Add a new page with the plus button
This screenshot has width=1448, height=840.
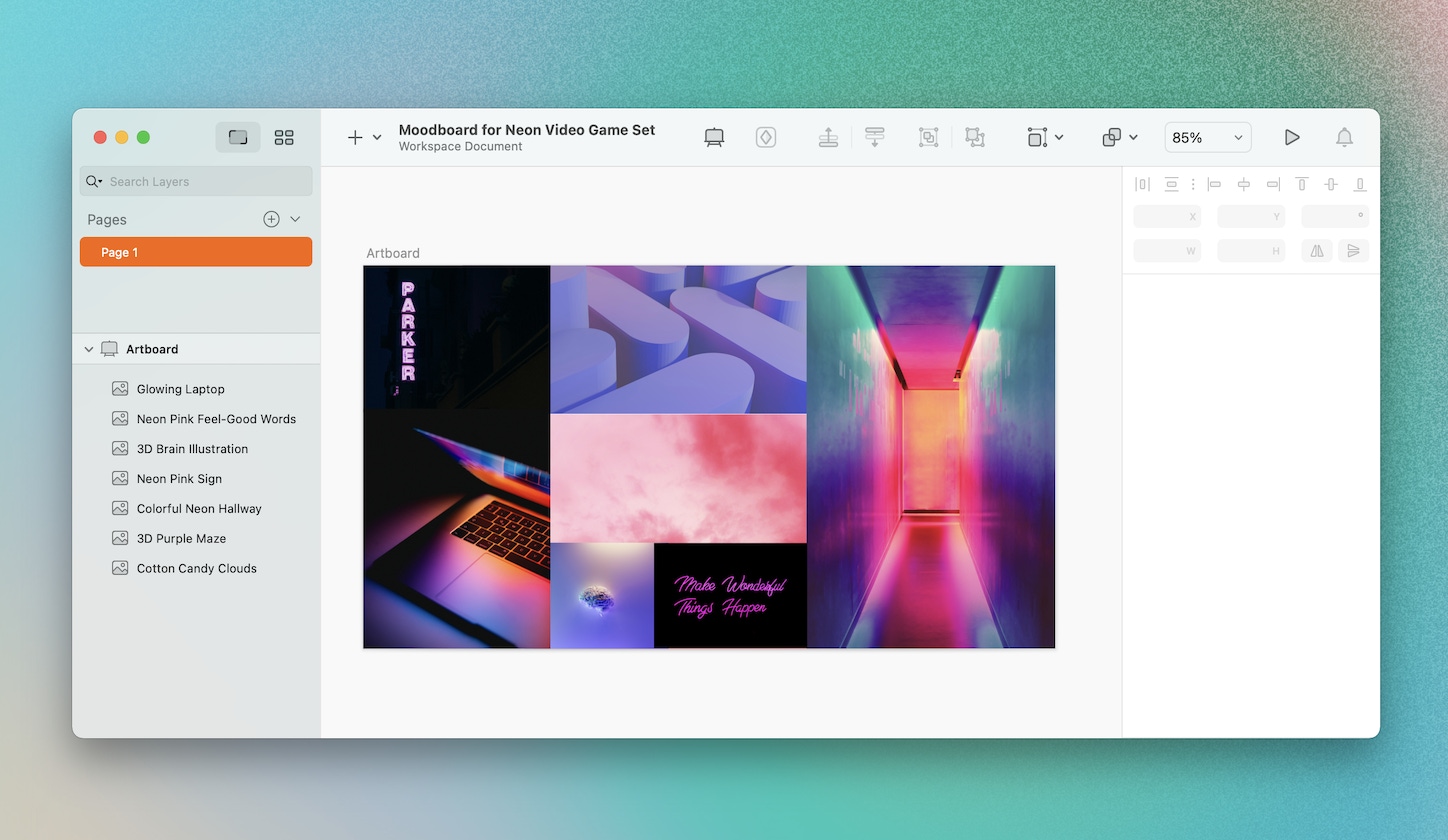point(270,218)
